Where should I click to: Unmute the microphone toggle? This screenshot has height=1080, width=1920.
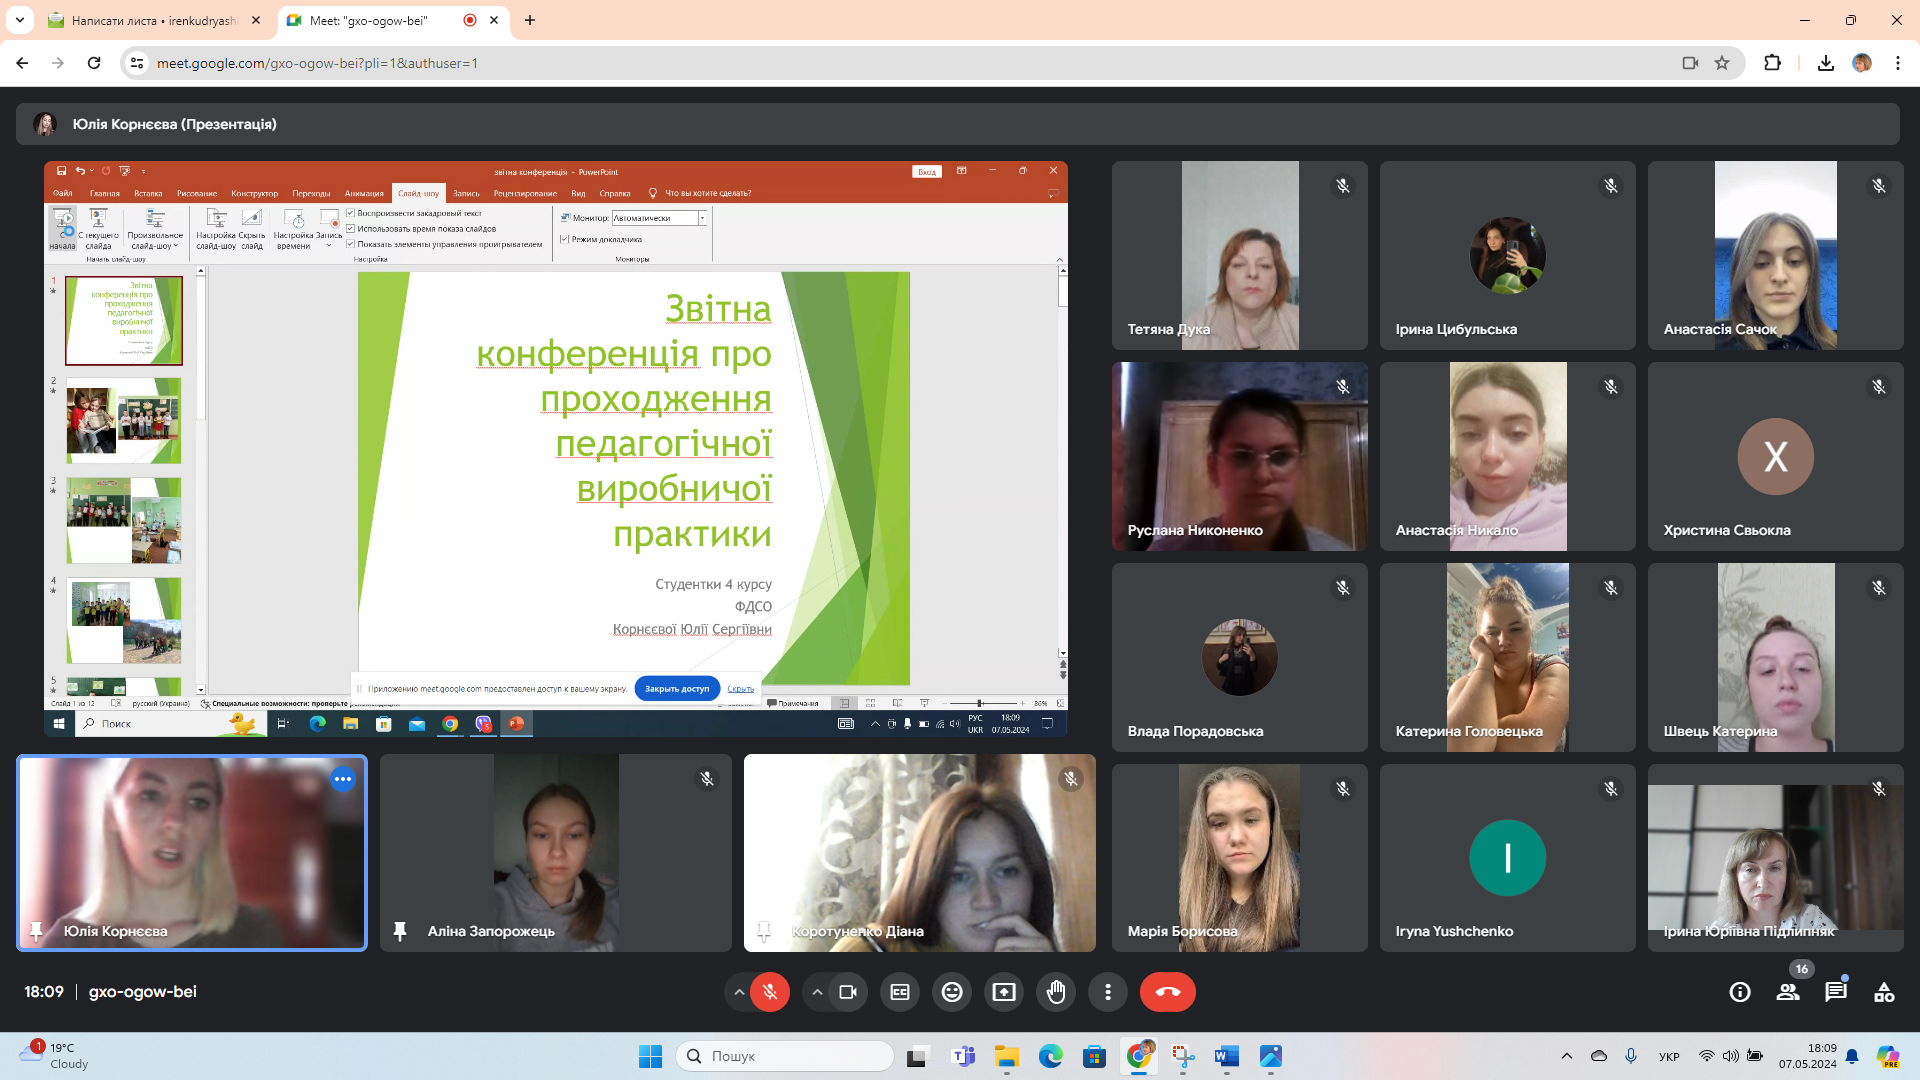770,992
